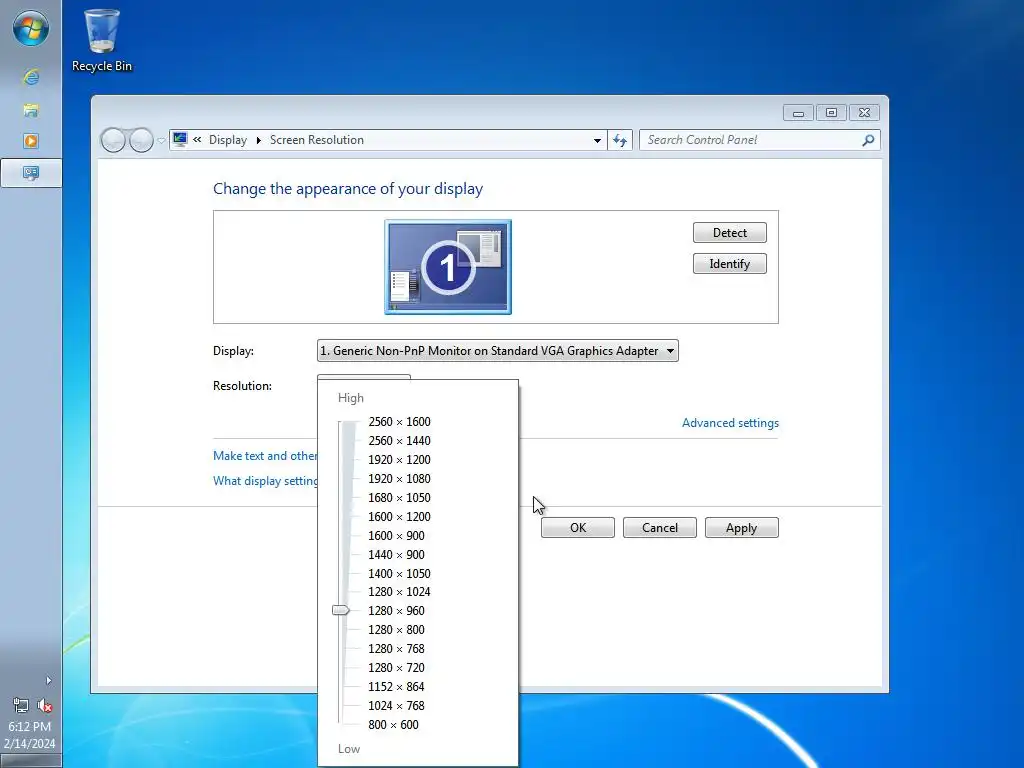This screenshot has height=768, width=1024.
Task: Choose 1280 × 768 resolution
Action: [396, 648]
